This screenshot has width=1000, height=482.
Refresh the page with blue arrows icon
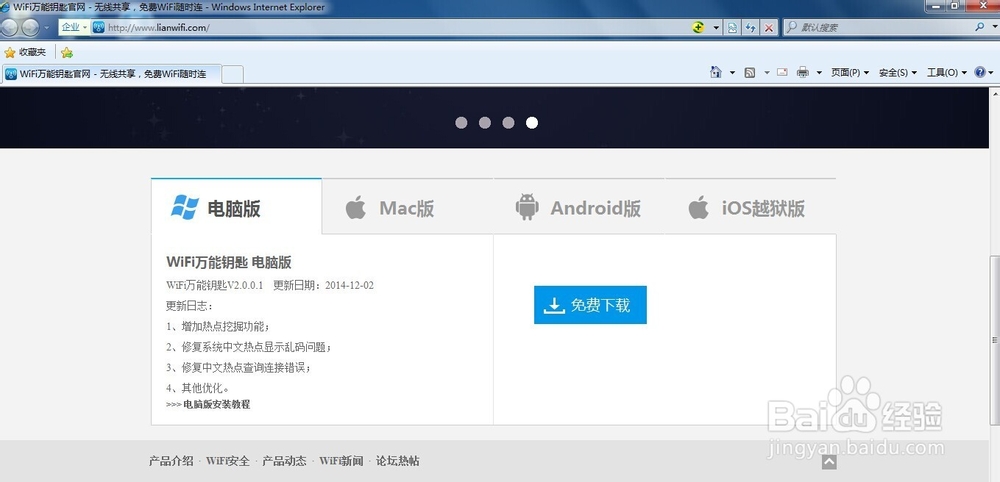[x=751, y=27]
